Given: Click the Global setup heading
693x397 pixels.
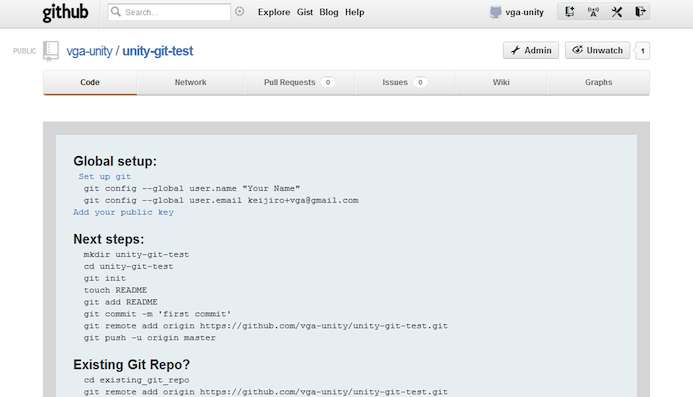Looking at the screenshot, I should (115, 161).
